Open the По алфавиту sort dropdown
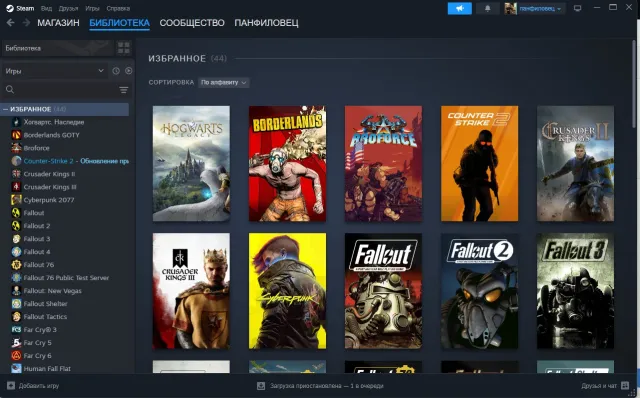640x398 pixels. pos(224,82)
